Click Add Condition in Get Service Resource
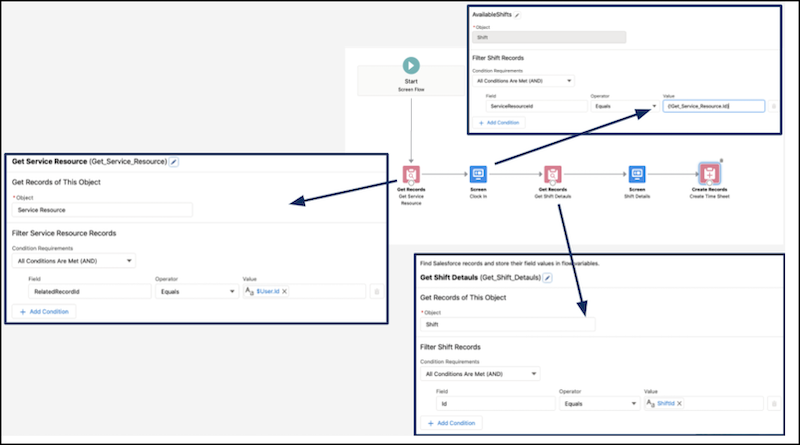Viewport: 800px width, 445px height. coord(46,311)
